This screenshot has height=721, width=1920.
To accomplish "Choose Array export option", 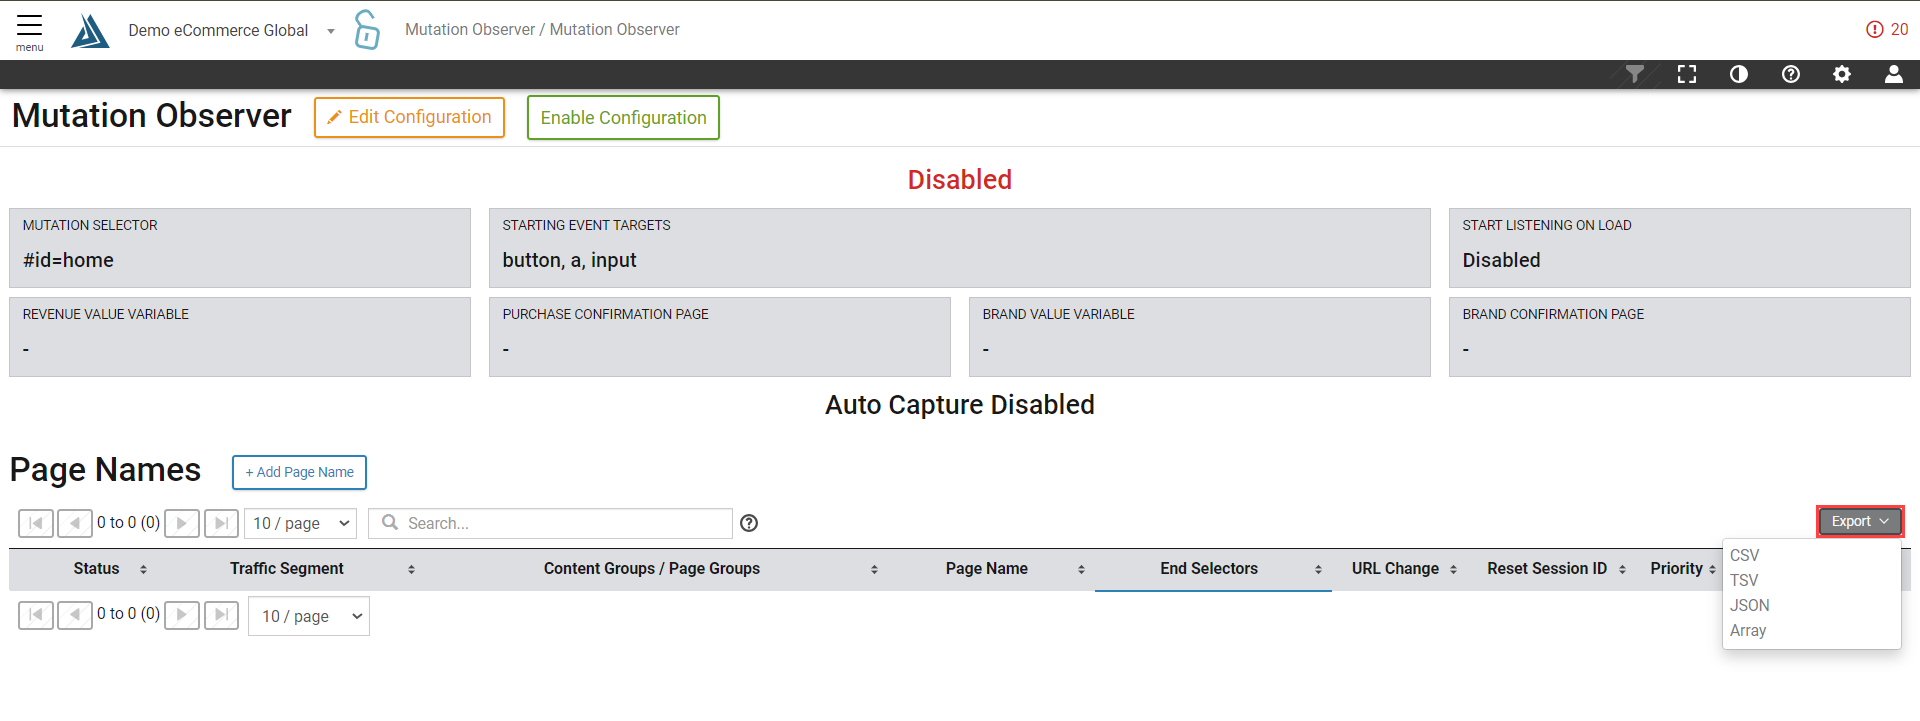I will (1748, 630).
